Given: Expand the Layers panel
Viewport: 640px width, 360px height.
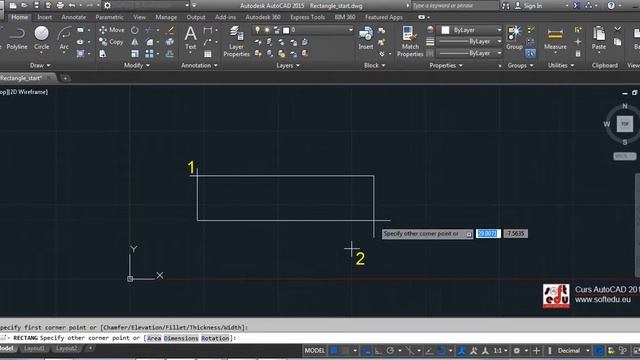Looking at the screenshot, I should click(x=288, y=65).
